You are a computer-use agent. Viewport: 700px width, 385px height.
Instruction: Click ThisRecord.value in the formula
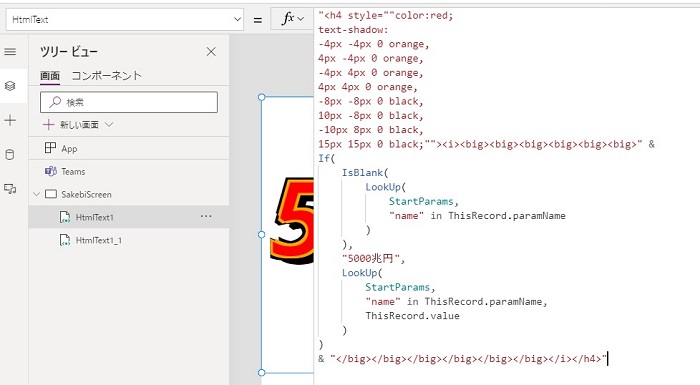(x=412, y=316)
